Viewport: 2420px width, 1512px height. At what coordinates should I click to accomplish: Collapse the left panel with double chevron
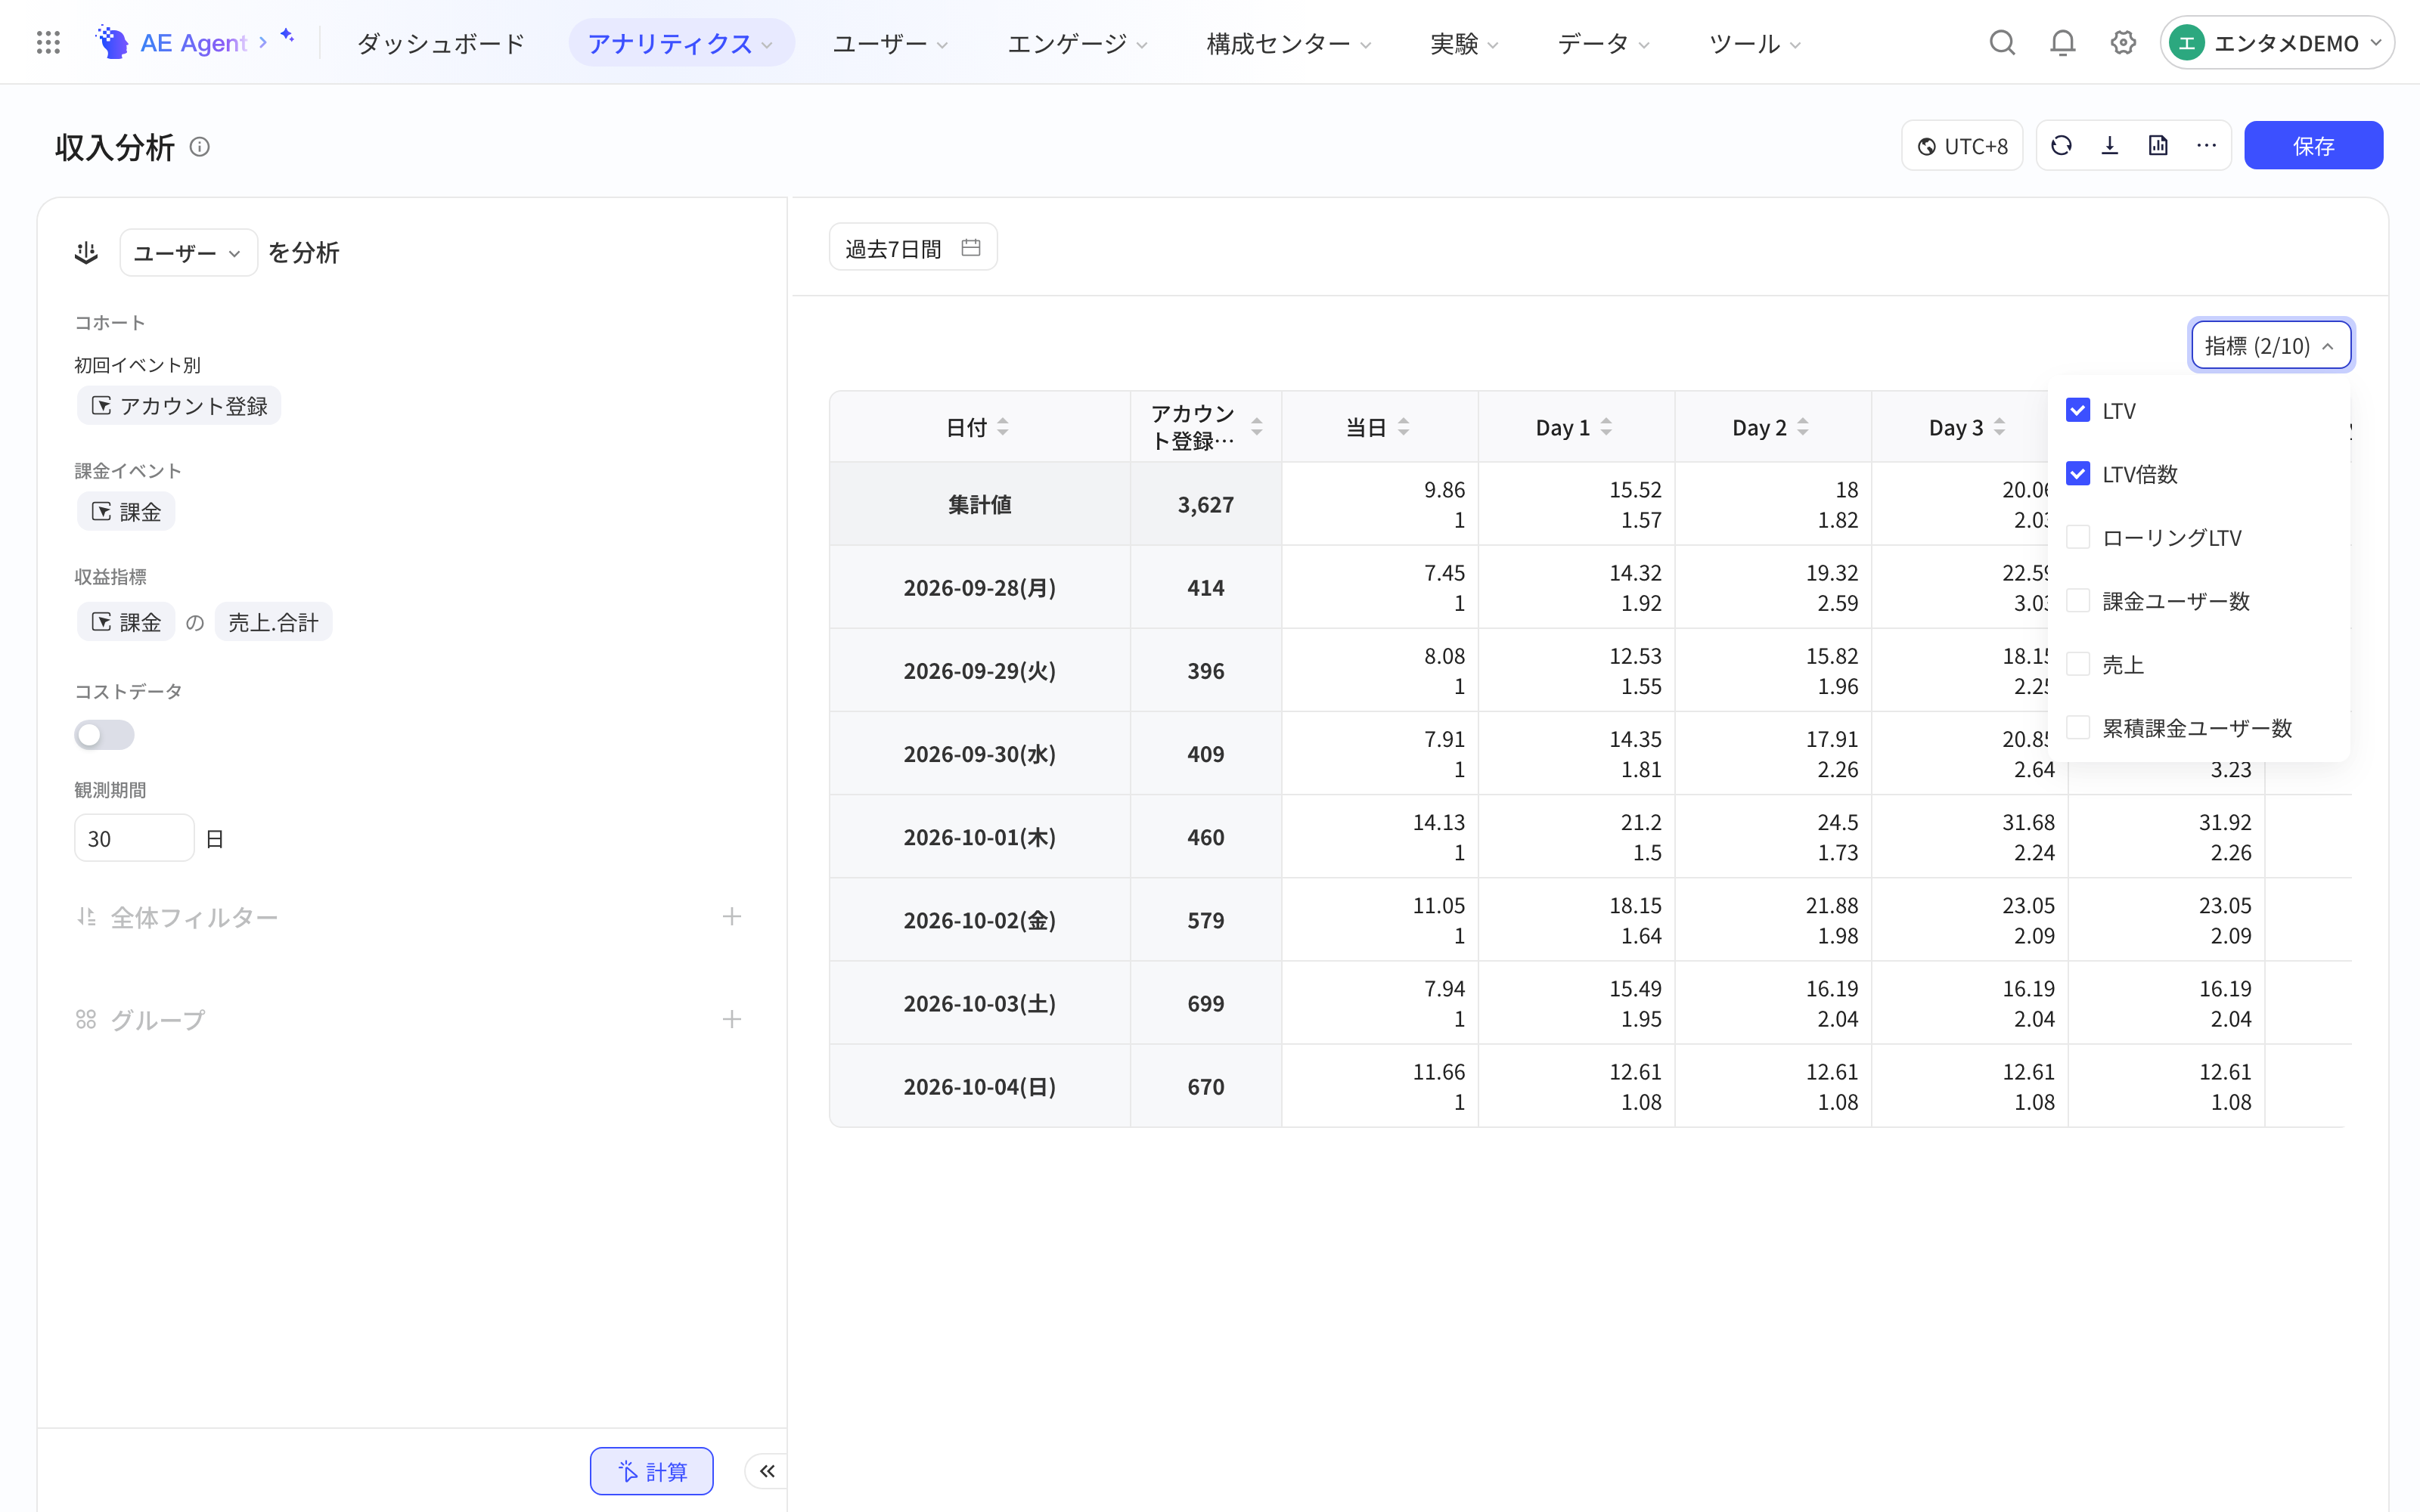[767, 1471]
